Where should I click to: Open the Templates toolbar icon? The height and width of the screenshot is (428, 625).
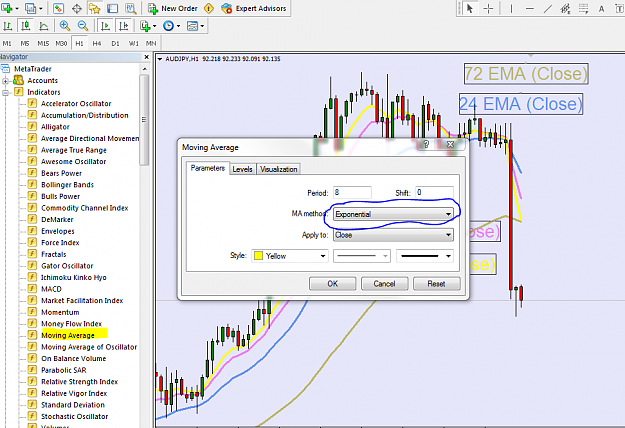click(x=193, y=26)
